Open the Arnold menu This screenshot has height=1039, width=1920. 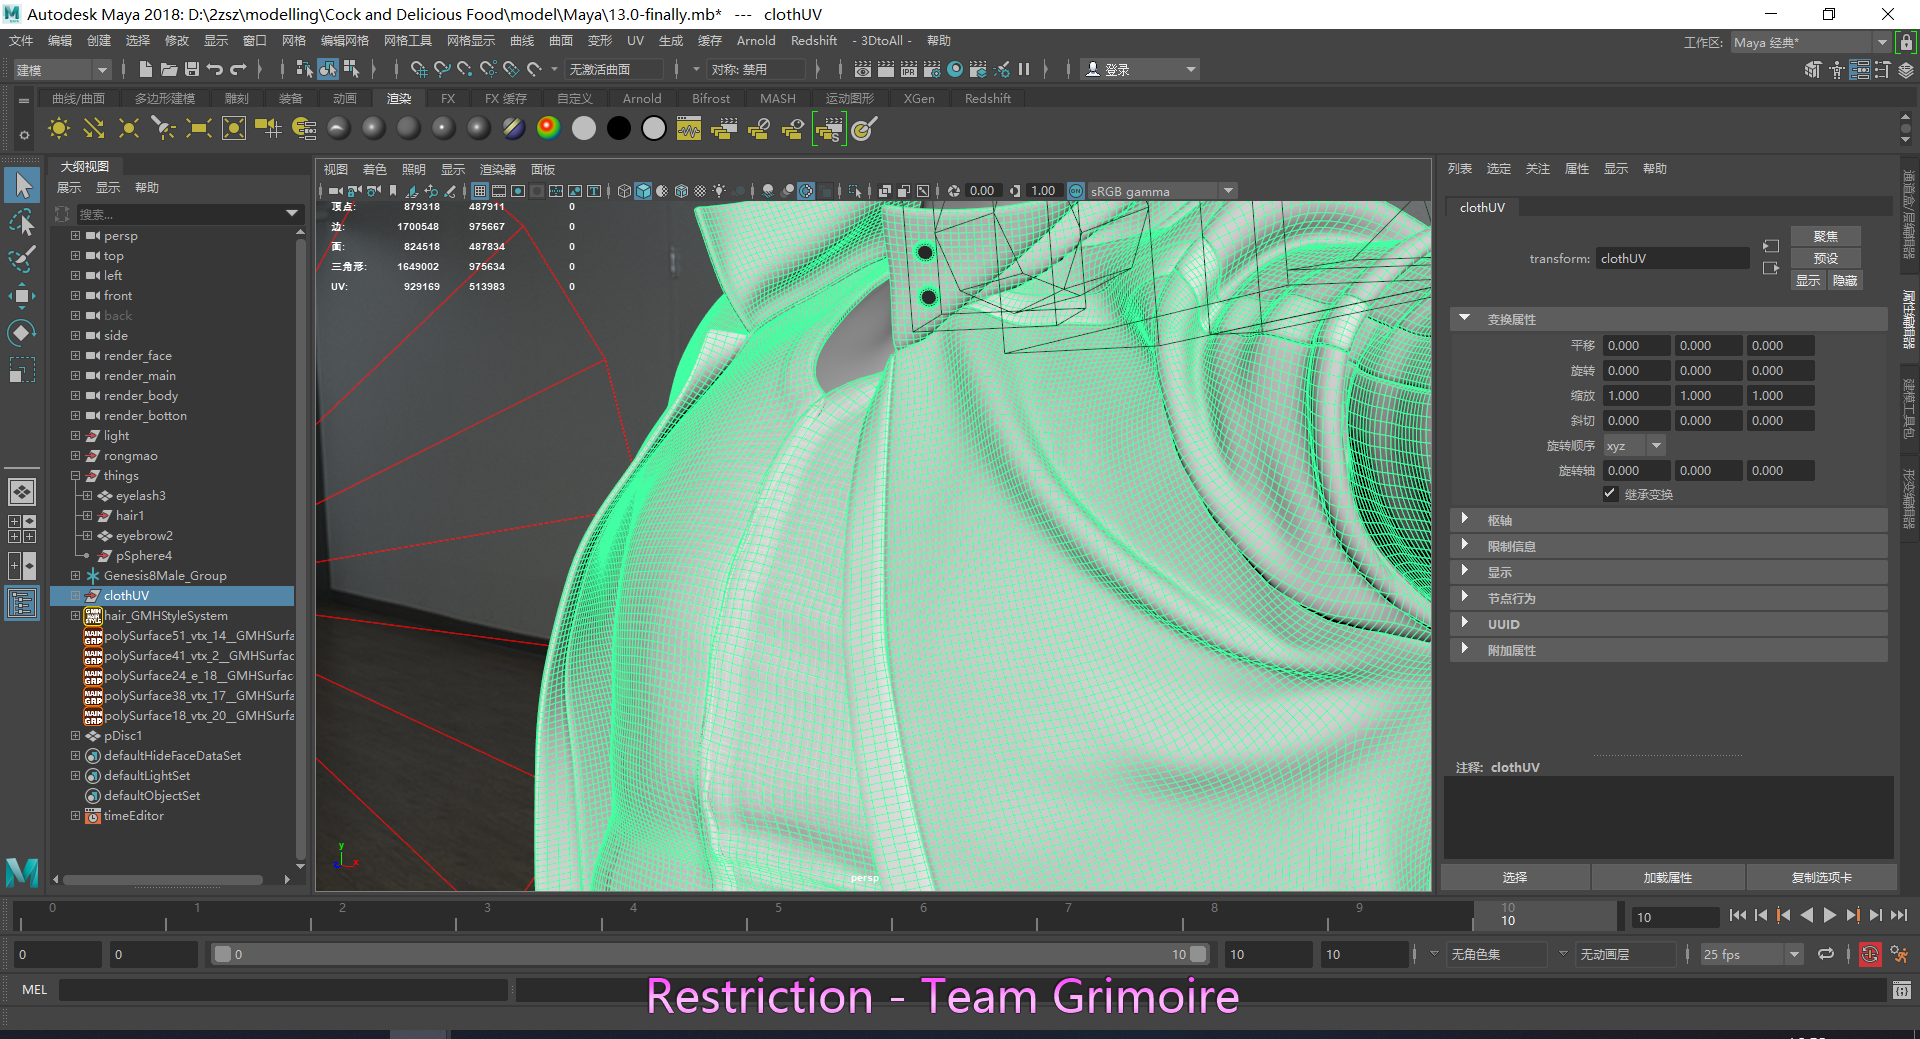755,41
